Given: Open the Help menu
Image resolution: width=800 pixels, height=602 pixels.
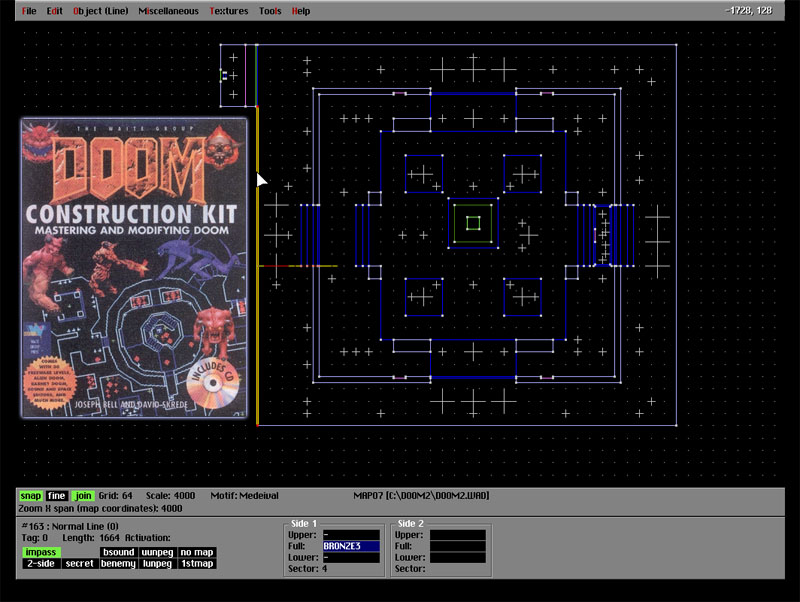Looking at the screenshot, I should pyautogui.click(x=300, y=11).
